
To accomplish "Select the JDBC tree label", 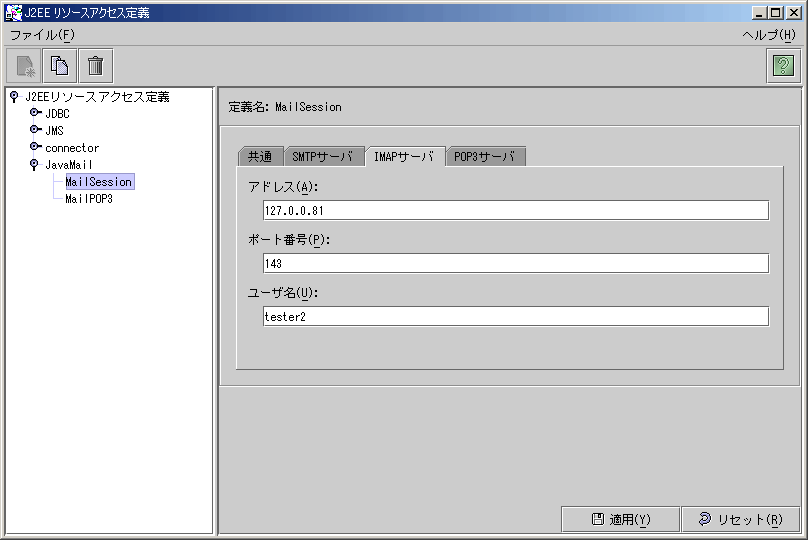I will (57, 113).
